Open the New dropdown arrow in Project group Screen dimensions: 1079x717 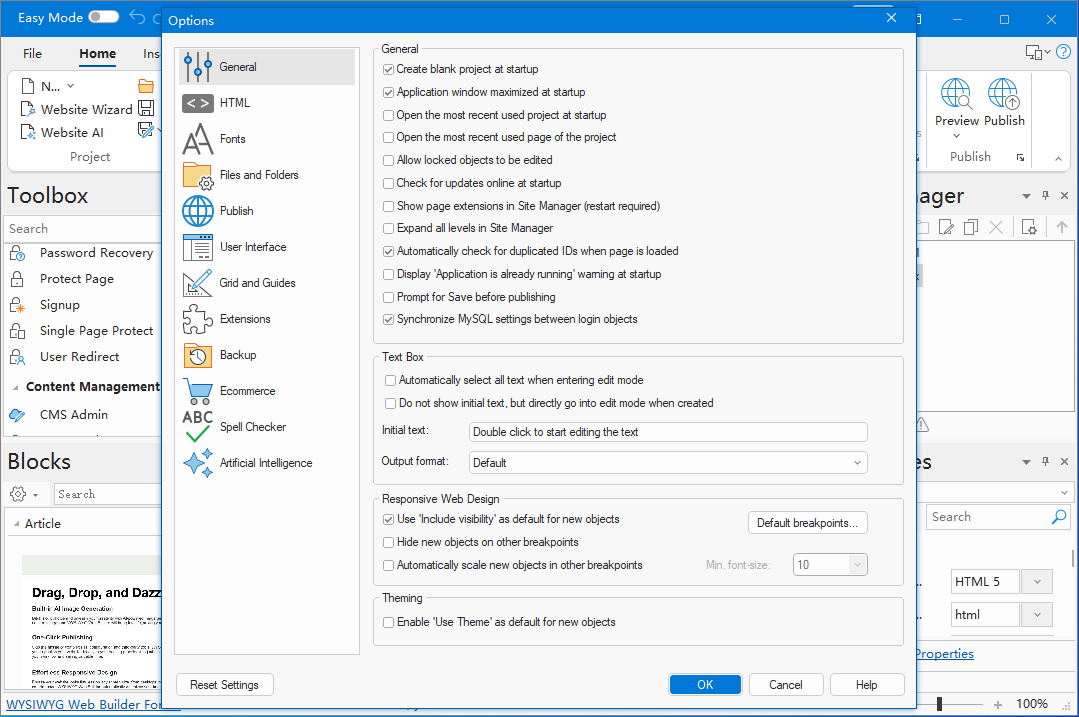click(70, 86)
